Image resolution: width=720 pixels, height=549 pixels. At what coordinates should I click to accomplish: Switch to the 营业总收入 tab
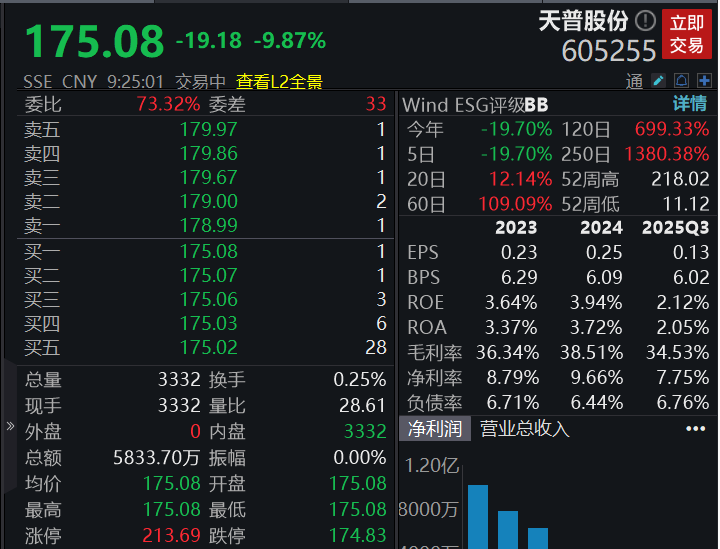(x=525, y=429)
